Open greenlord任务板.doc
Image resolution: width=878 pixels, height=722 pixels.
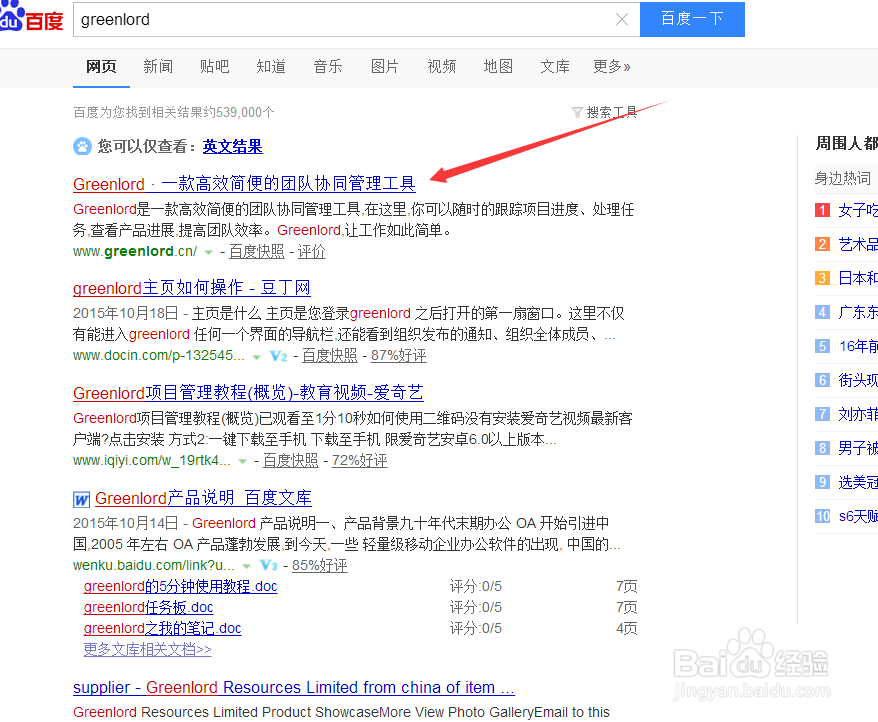148,607
